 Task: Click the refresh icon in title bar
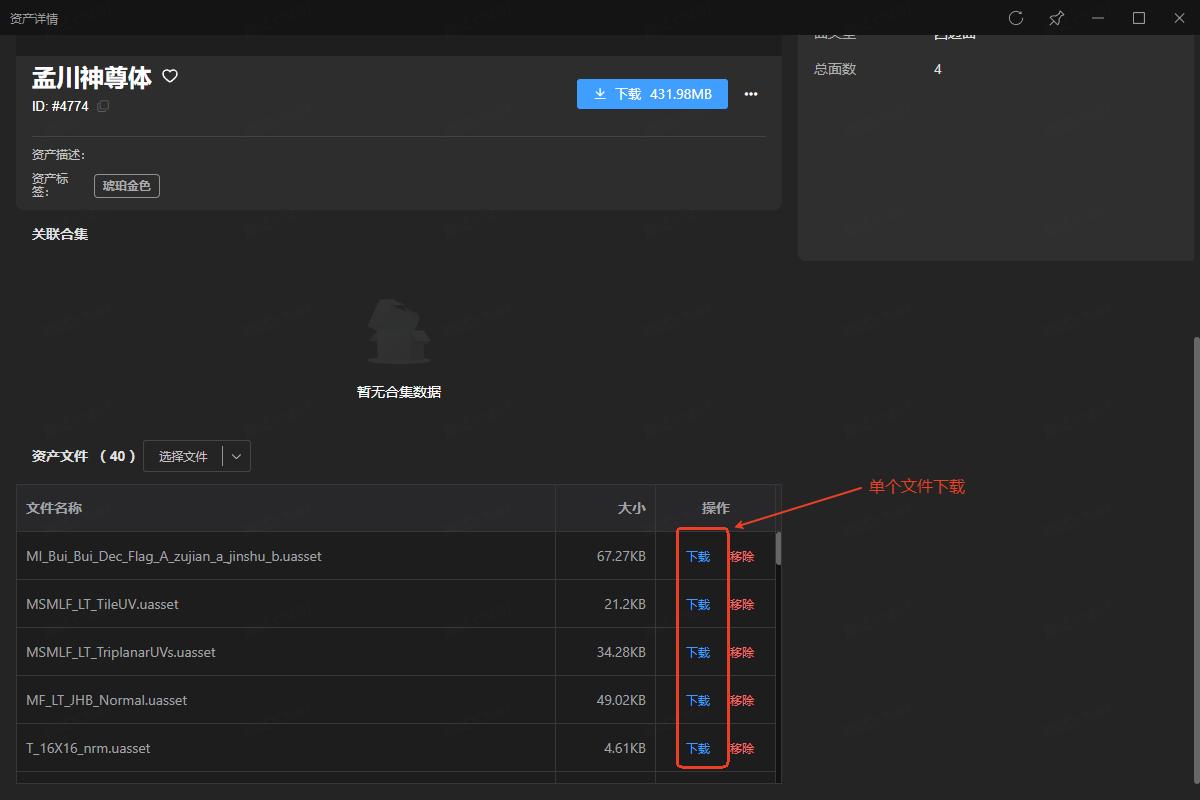click(1016, 18)
